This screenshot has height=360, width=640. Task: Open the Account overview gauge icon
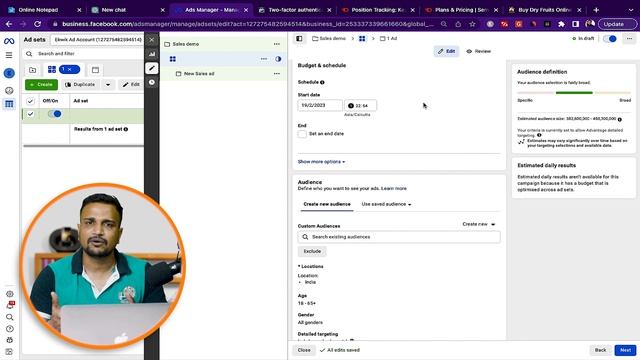point(9,91)
